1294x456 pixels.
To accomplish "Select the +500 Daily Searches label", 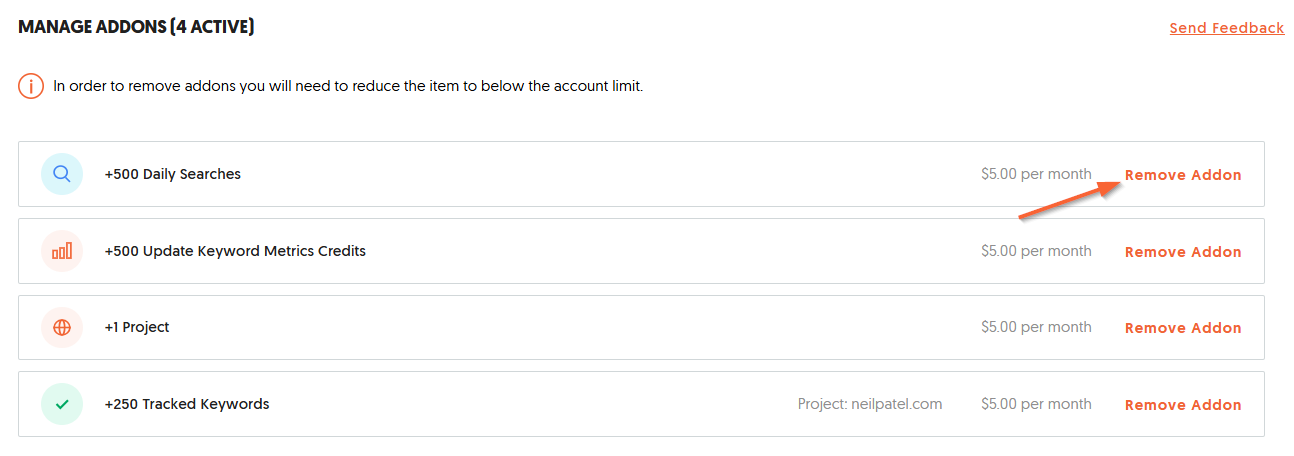I will point(172,174).
